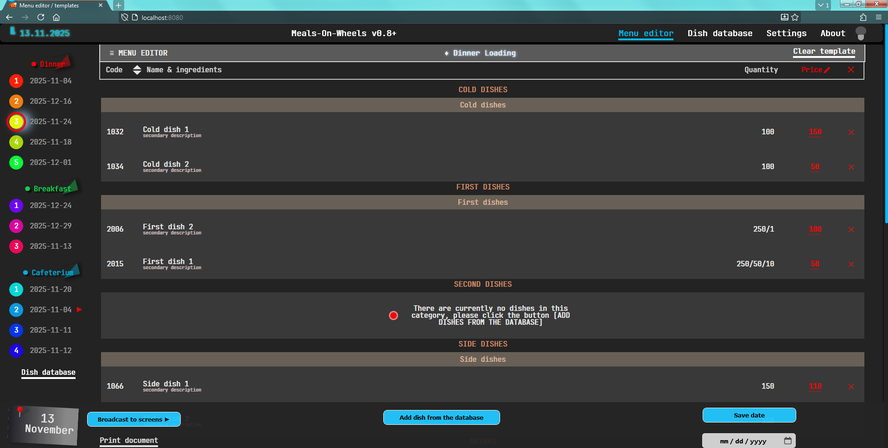Delete First dish 1 with red X
888x448 pixels.
(851, 264)
